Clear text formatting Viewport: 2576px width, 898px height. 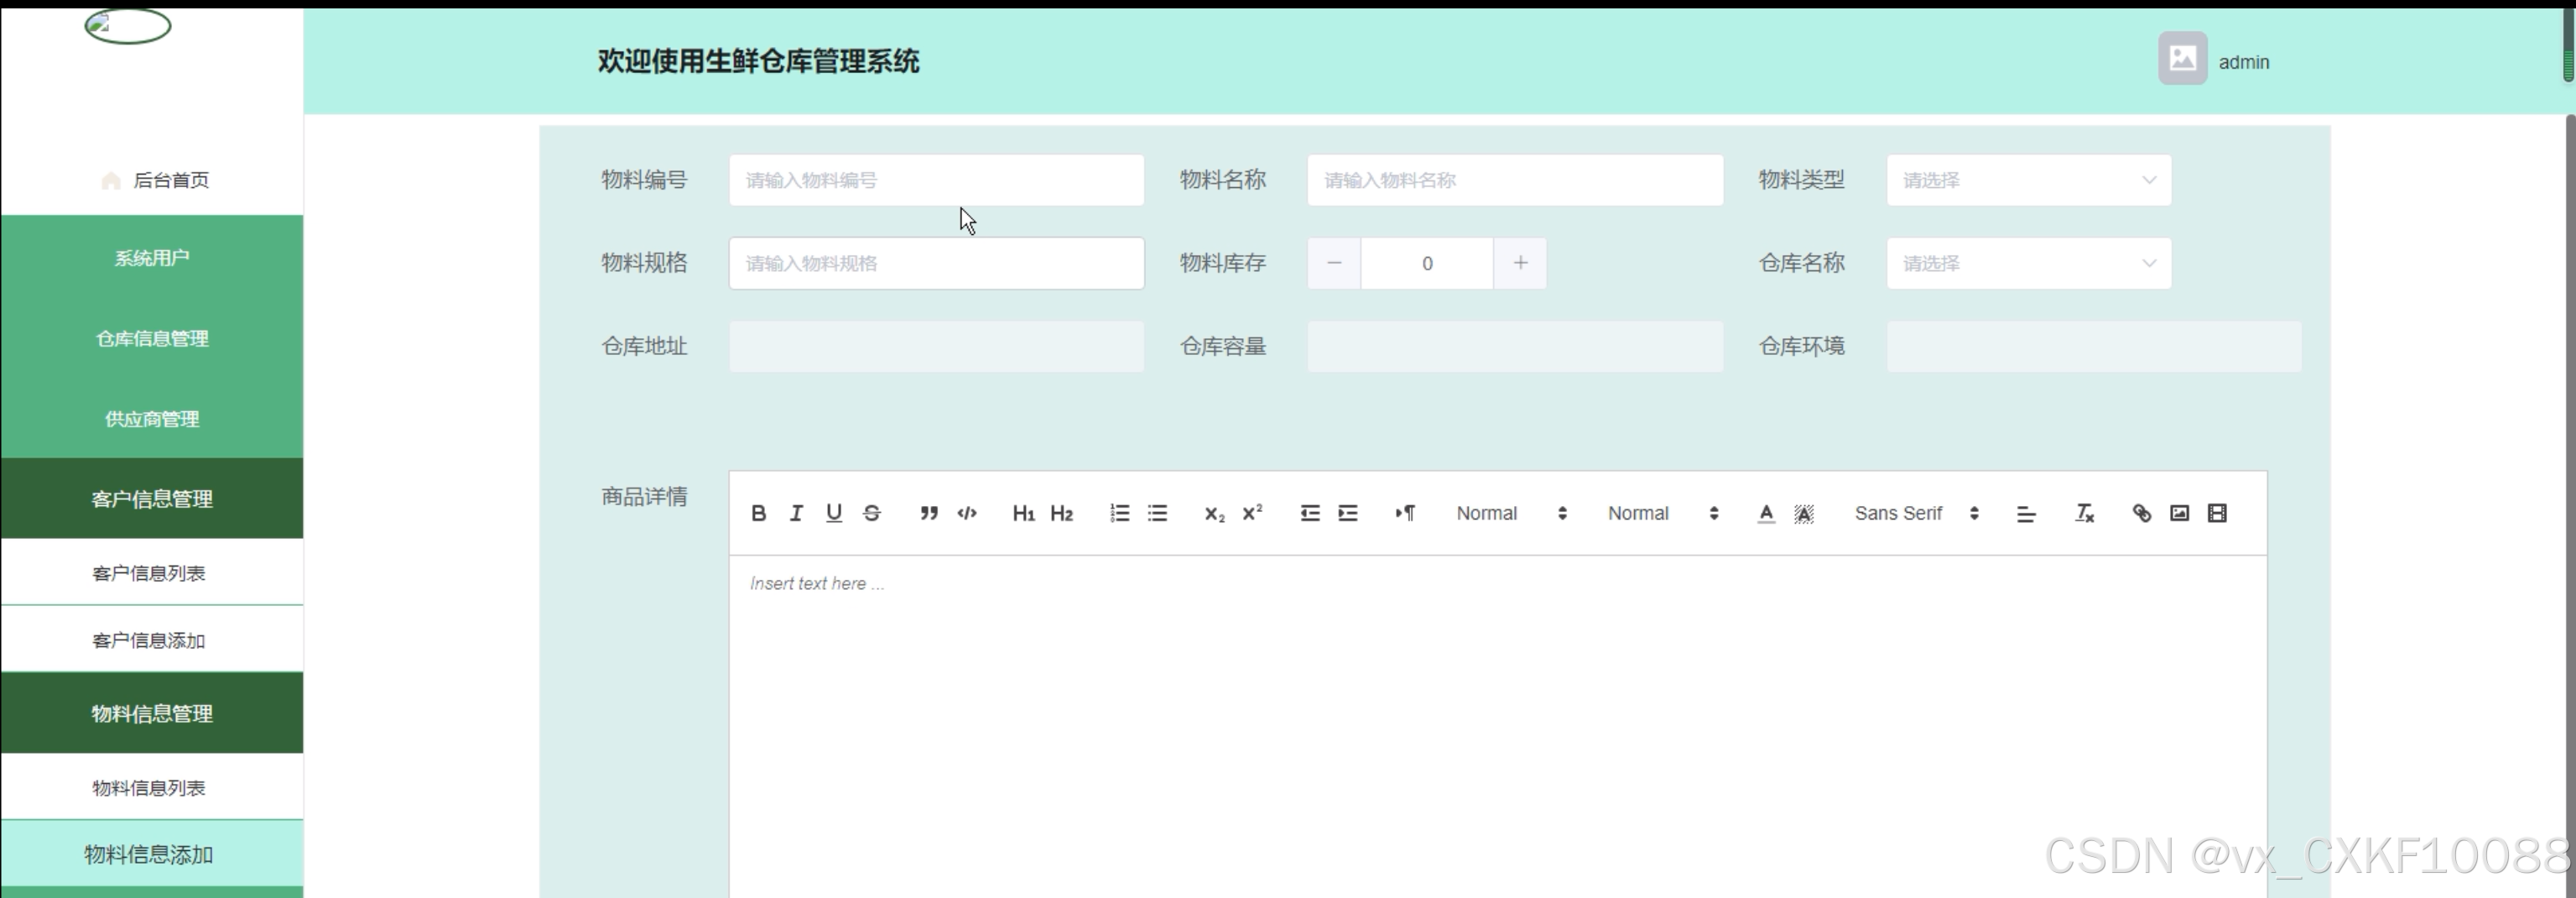coord(2084,513)
